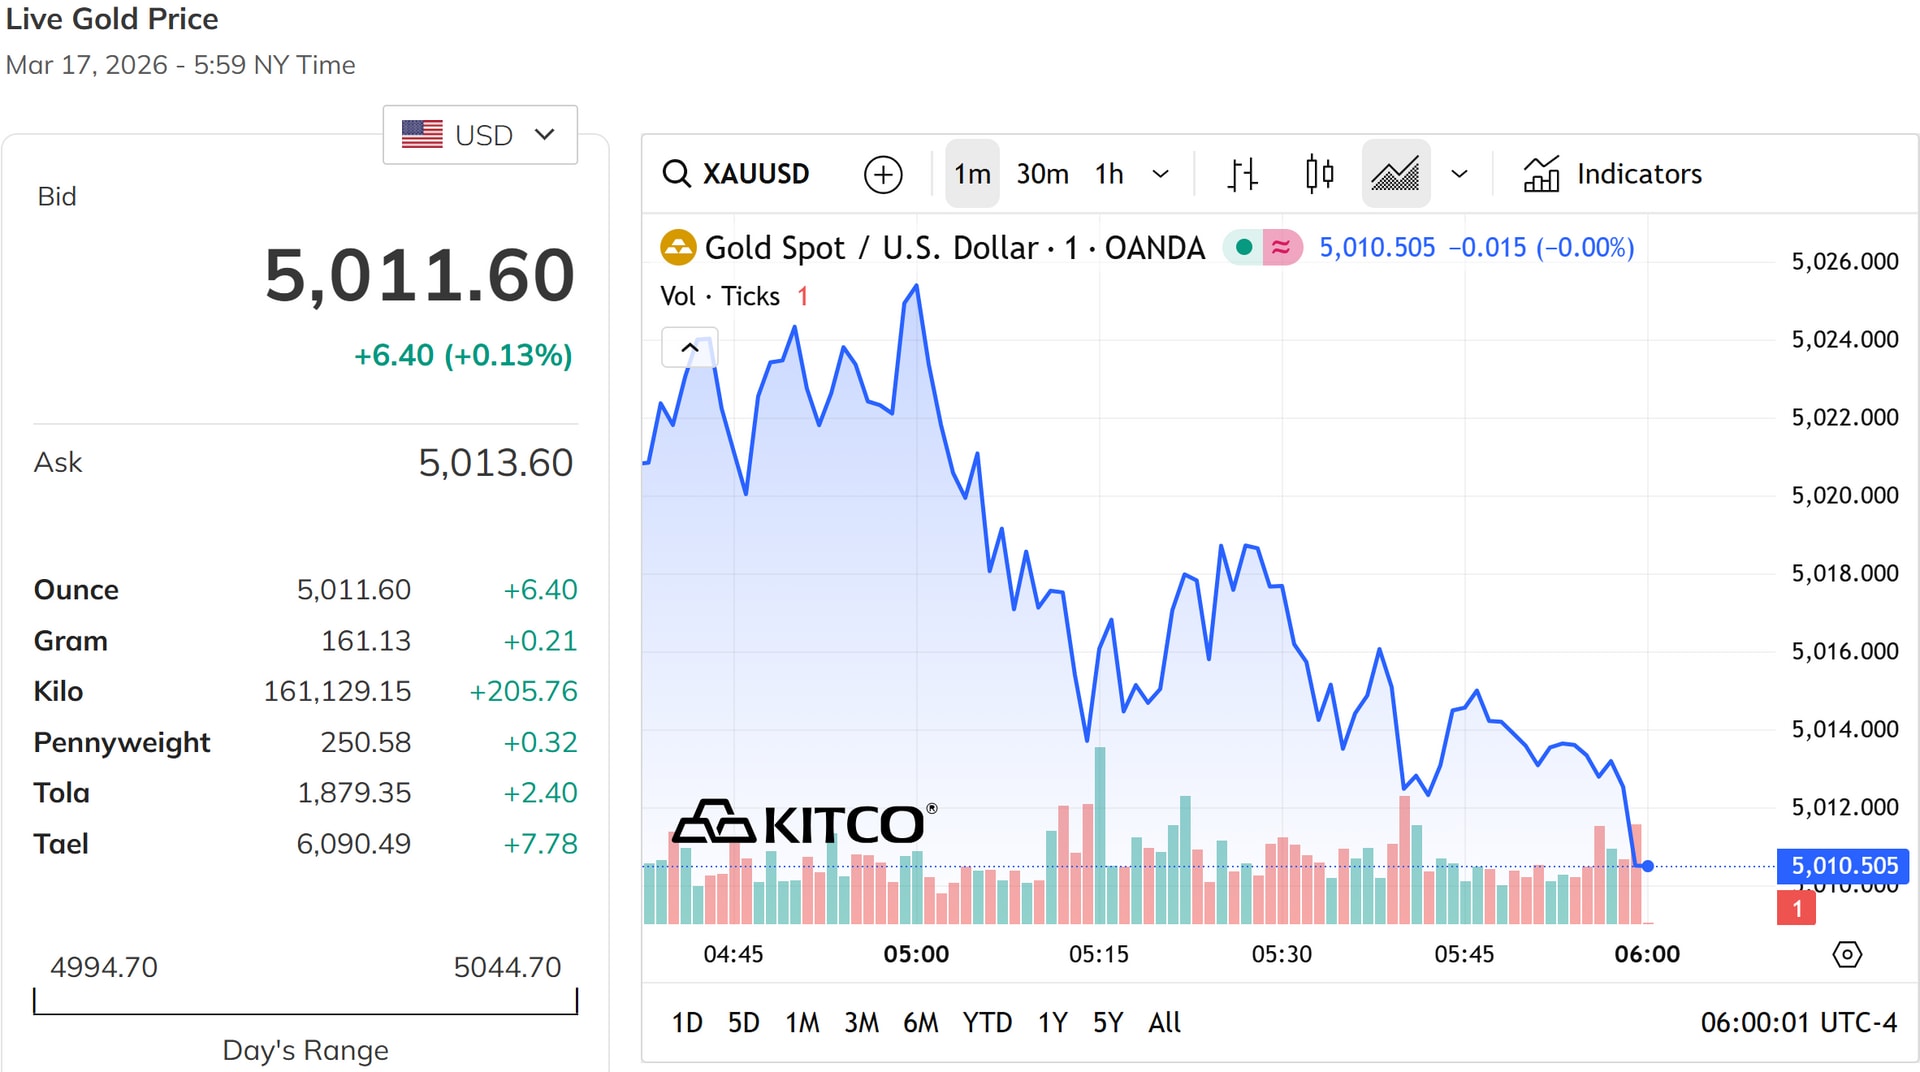Toggle the green market status indicator

point(1244,247)
